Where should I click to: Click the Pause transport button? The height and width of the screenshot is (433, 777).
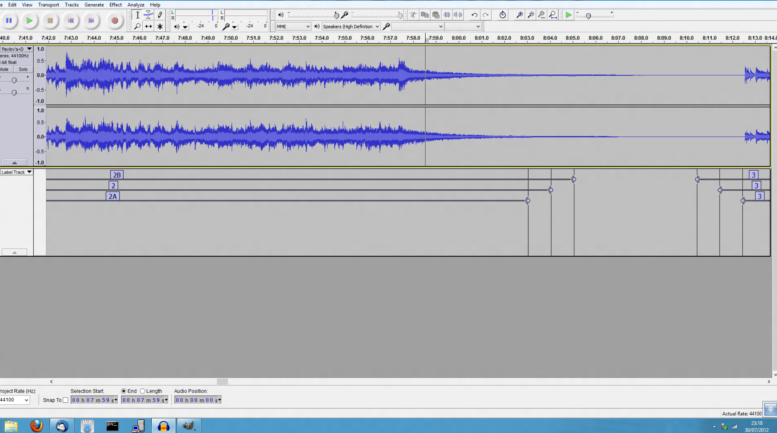coord(9,21)
